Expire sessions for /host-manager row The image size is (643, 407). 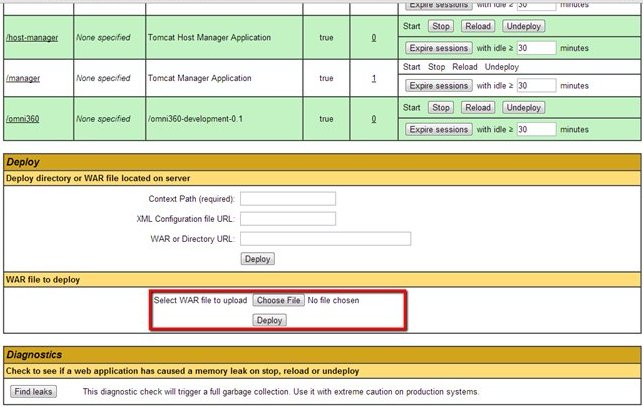[439, 48]
